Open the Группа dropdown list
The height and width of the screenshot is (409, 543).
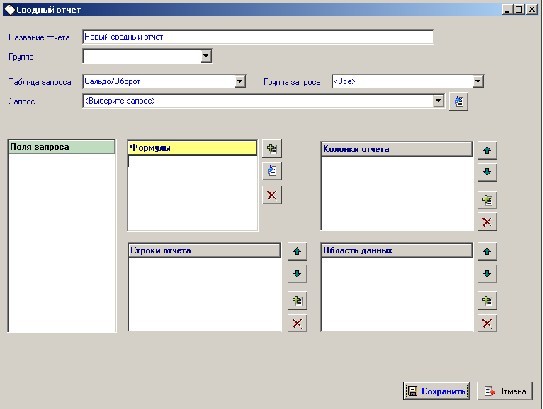click(x=206, y=56)
